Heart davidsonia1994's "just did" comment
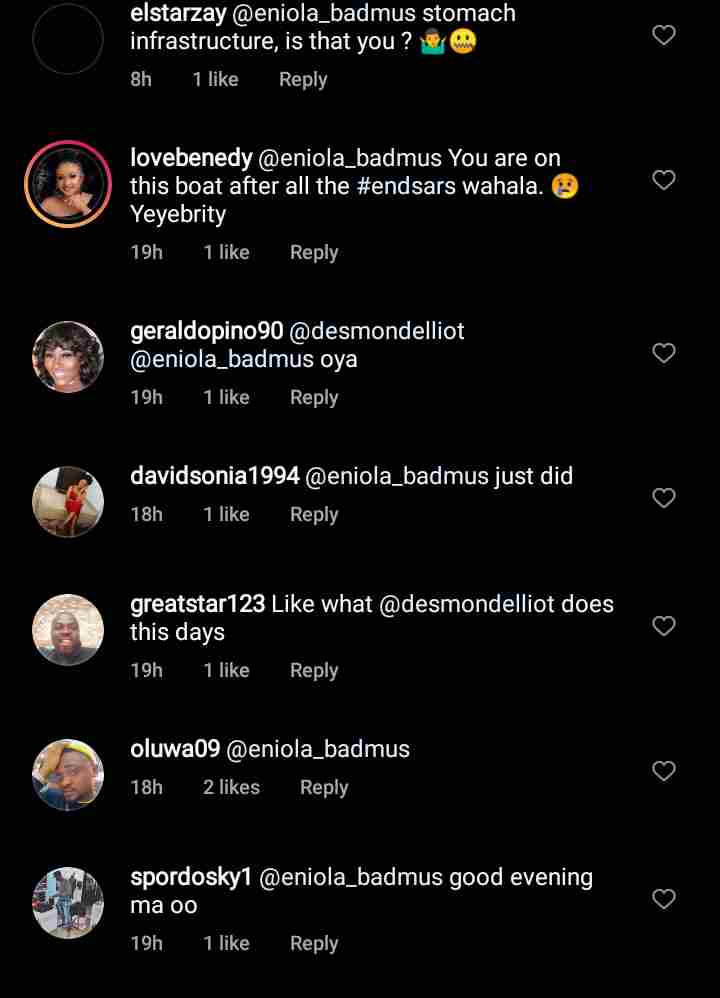The height and width of the screenshot is (998, 720). [664, 498]
